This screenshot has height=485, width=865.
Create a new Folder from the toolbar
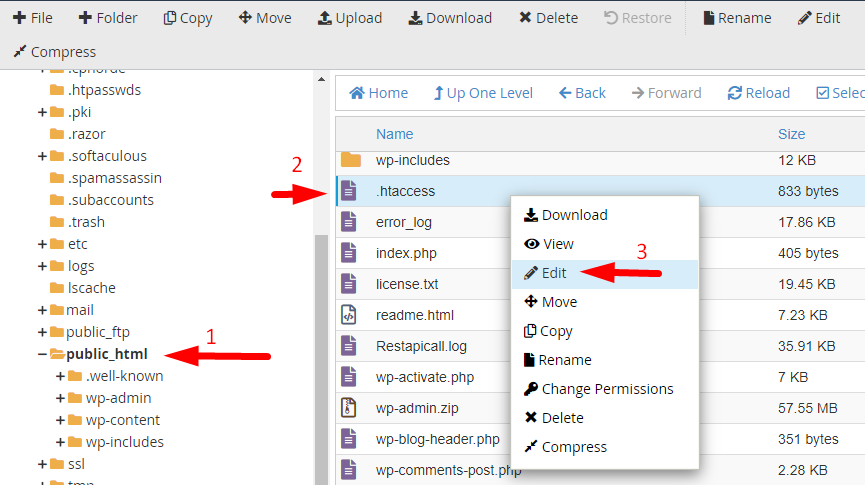click(x=108, y=18)
